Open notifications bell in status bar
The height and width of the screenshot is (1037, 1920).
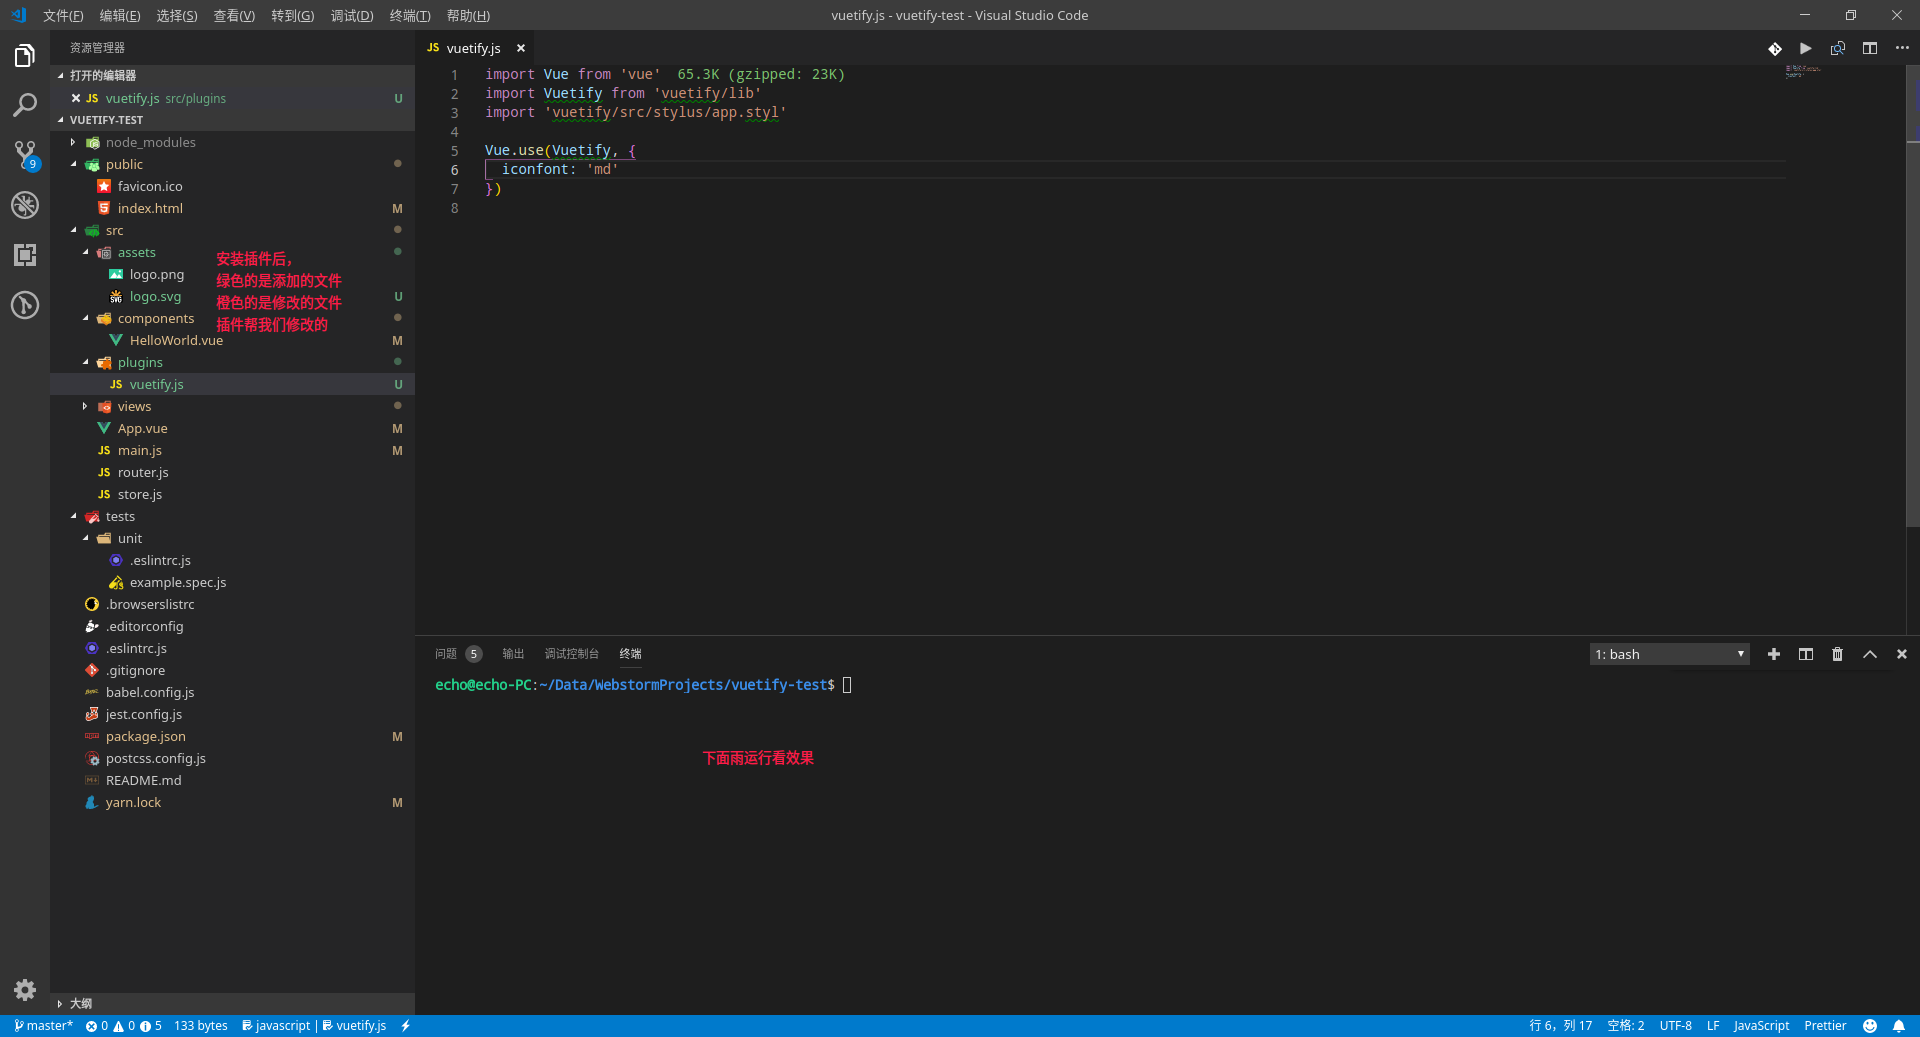1899,1026
